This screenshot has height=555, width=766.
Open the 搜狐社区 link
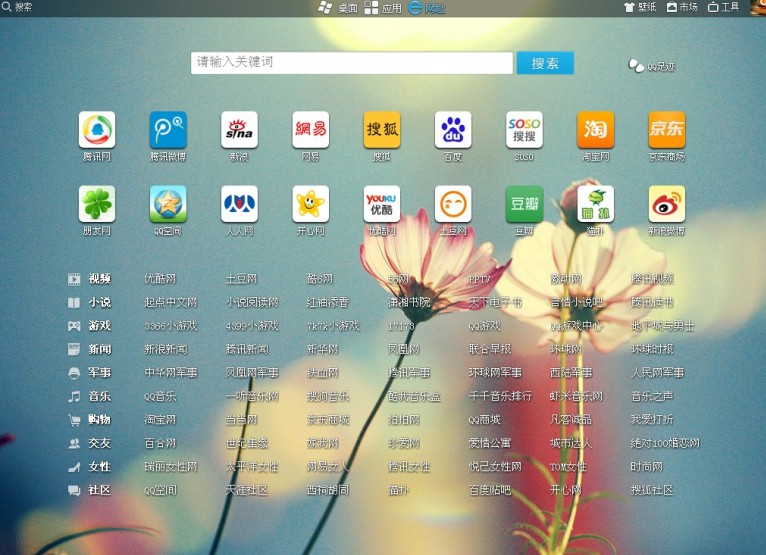coord(652,490)
